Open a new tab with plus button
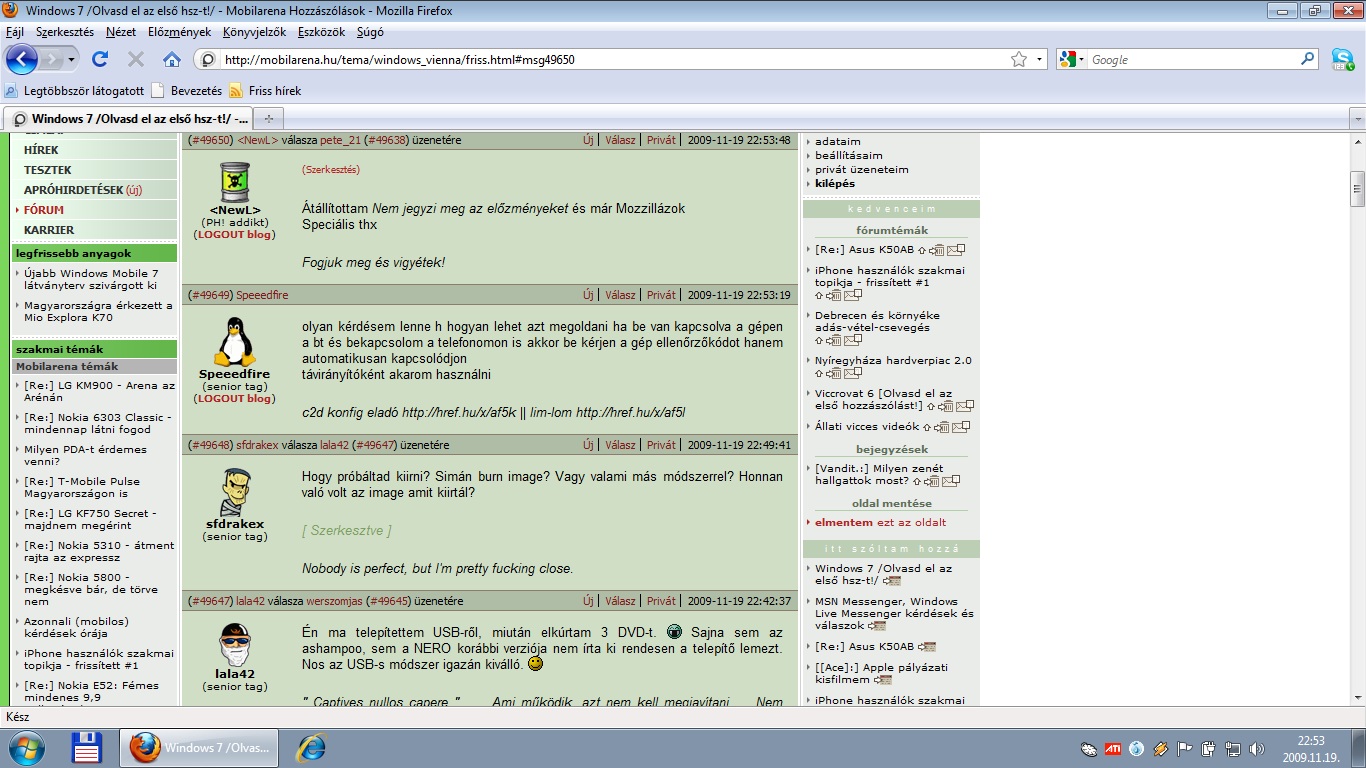The width and height of the screenshot is (1366, 768). pyautogui.click(x=268, y=118)
